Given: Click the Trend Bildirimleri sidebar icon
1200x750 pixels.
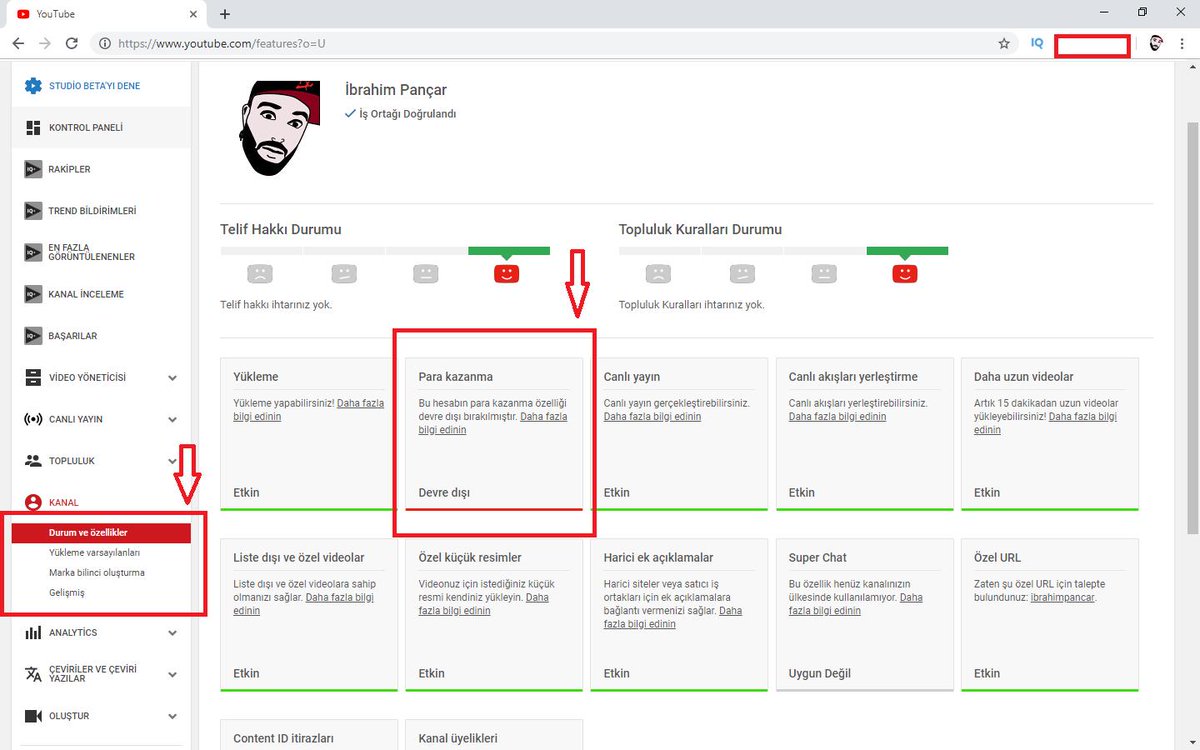Looking at the screenshot, I should 33,211.
